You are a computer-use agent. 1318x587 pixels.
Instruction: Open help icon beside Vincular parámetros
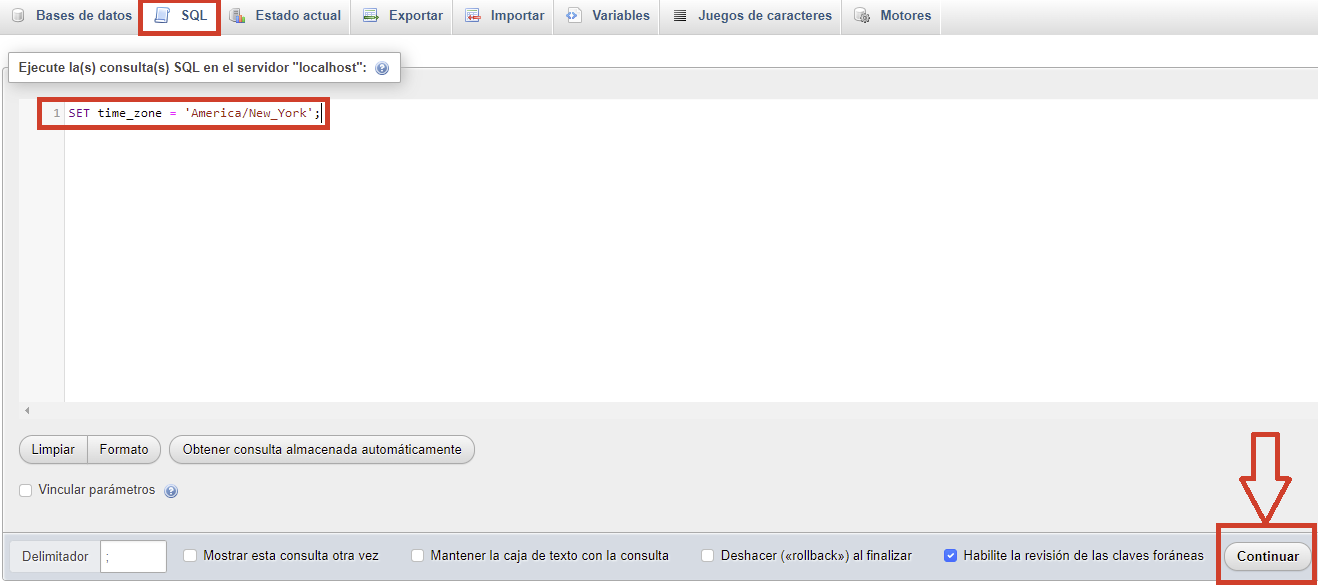(171, 491)
